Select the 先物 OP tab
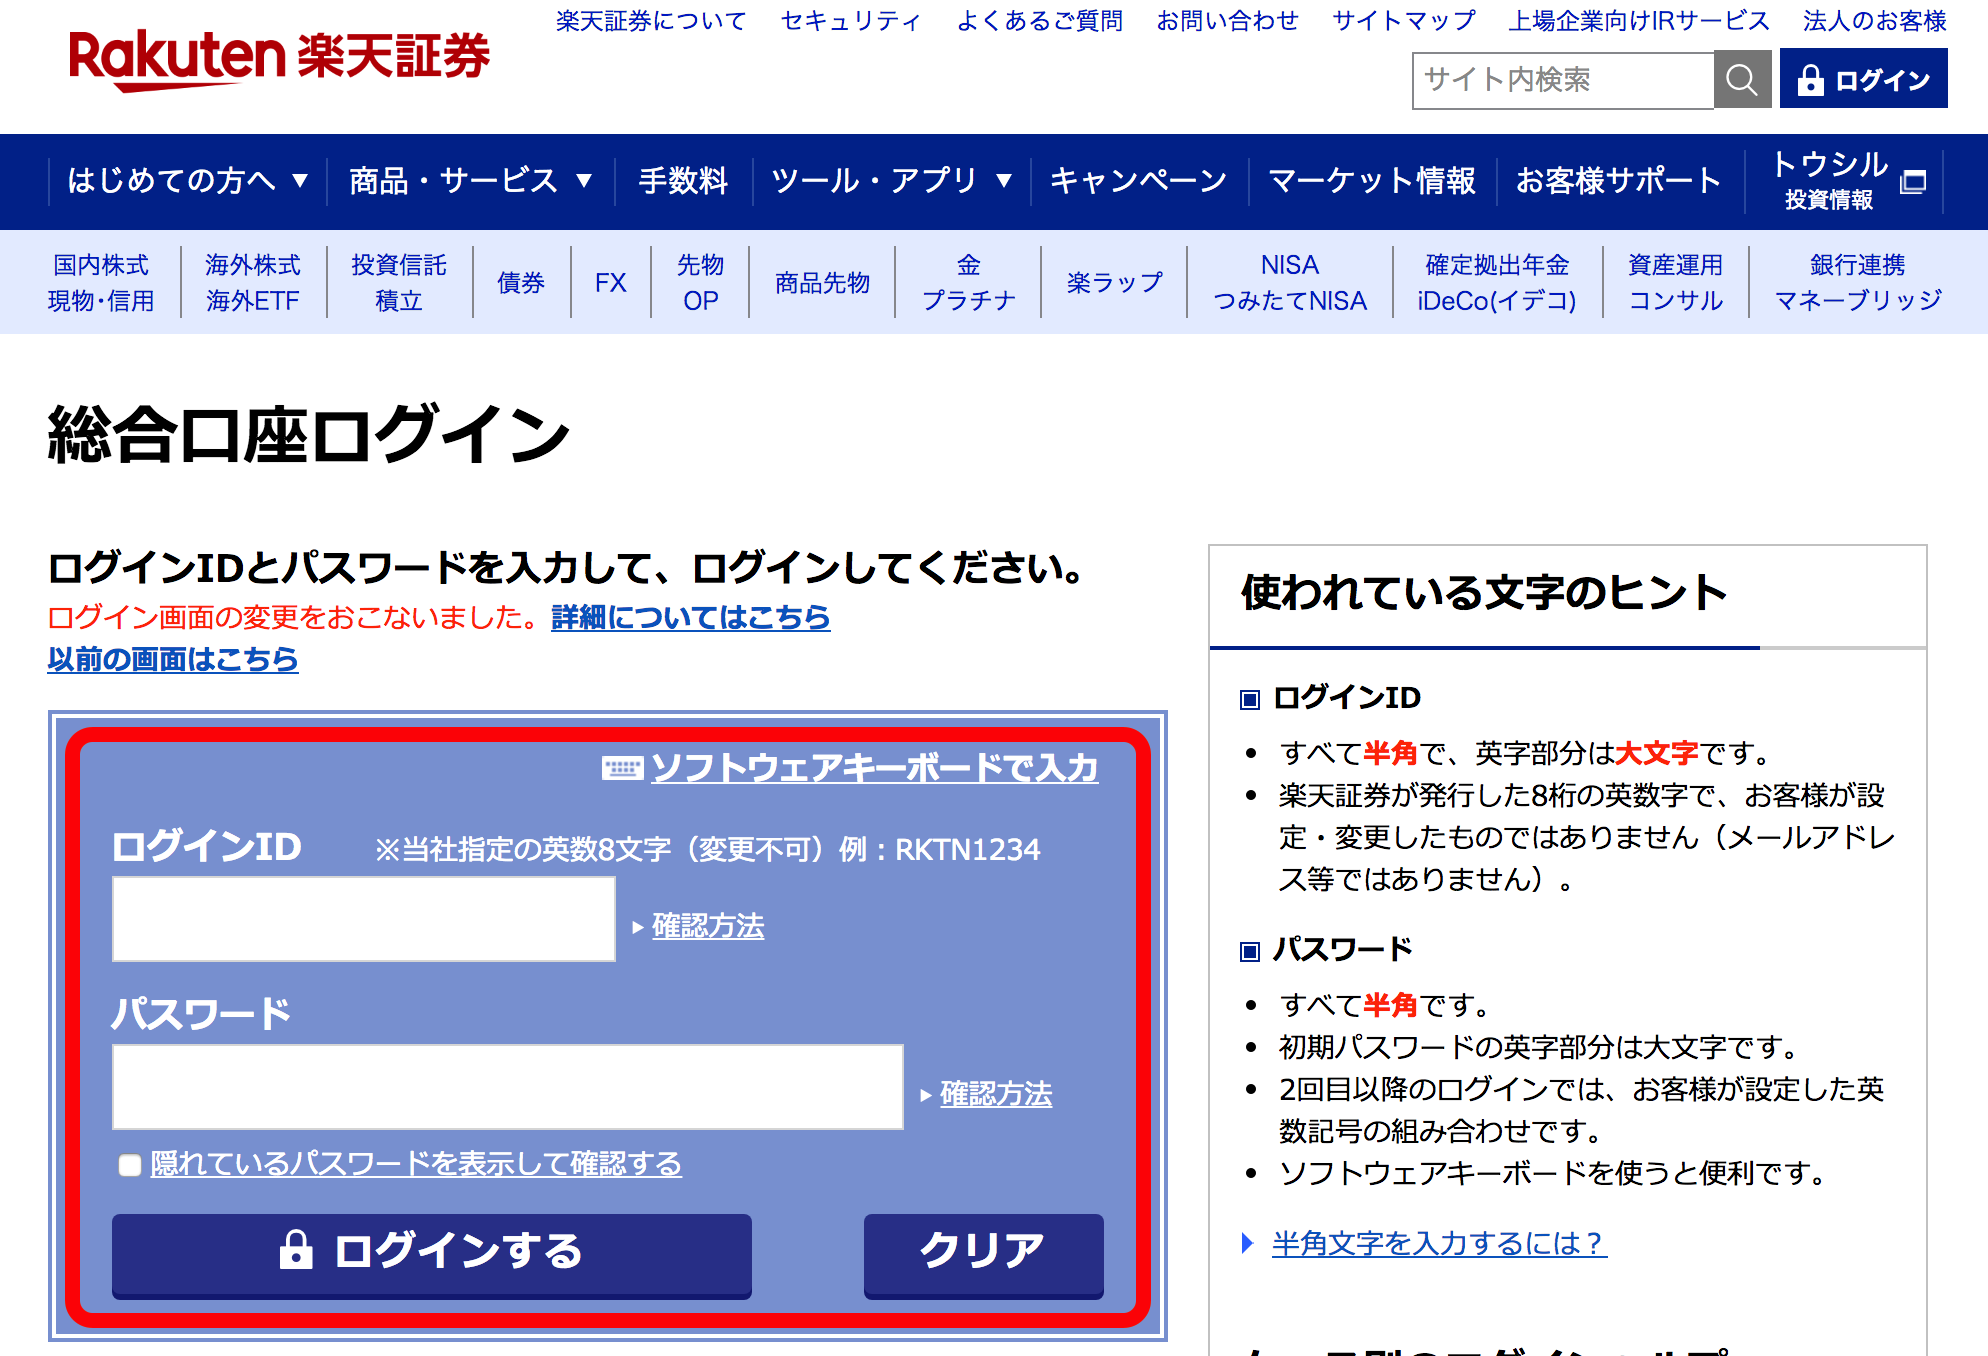The height and width of the screenshot is (1356, 1988). coord(700,283)
